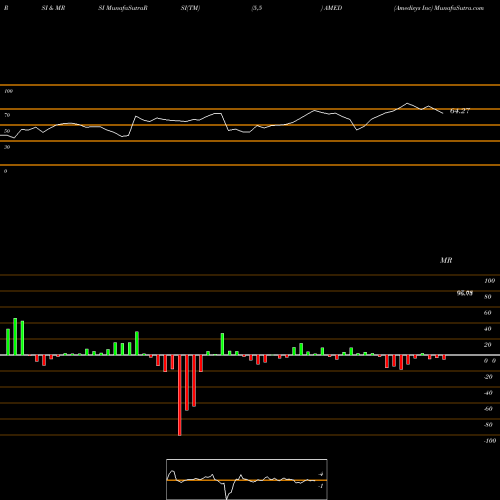
Task: Click the MR value reading beside the 80 label
Action: (x=465, y=293)
